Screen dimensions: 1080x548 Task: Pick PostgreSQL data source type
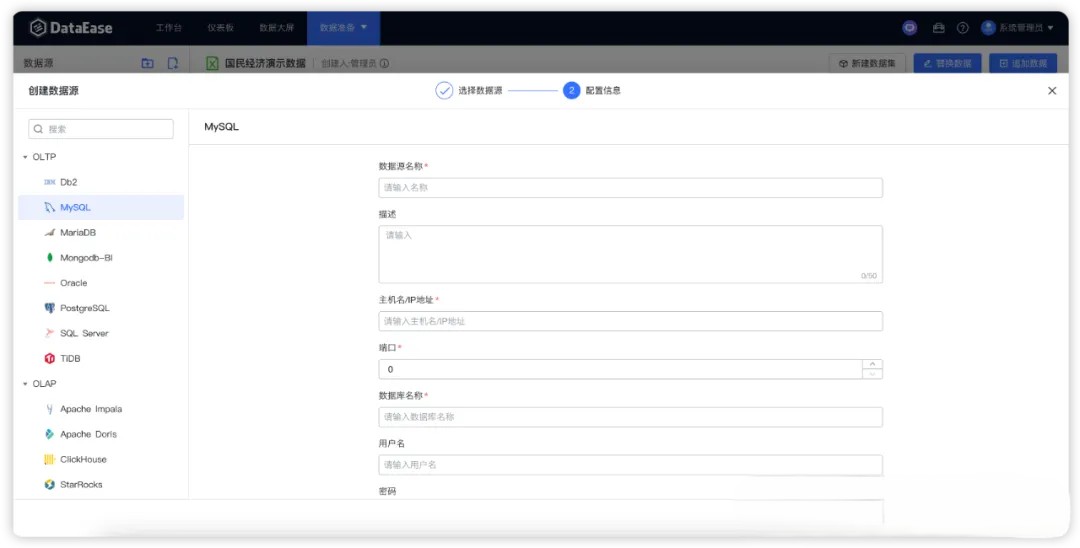point(84,308)
